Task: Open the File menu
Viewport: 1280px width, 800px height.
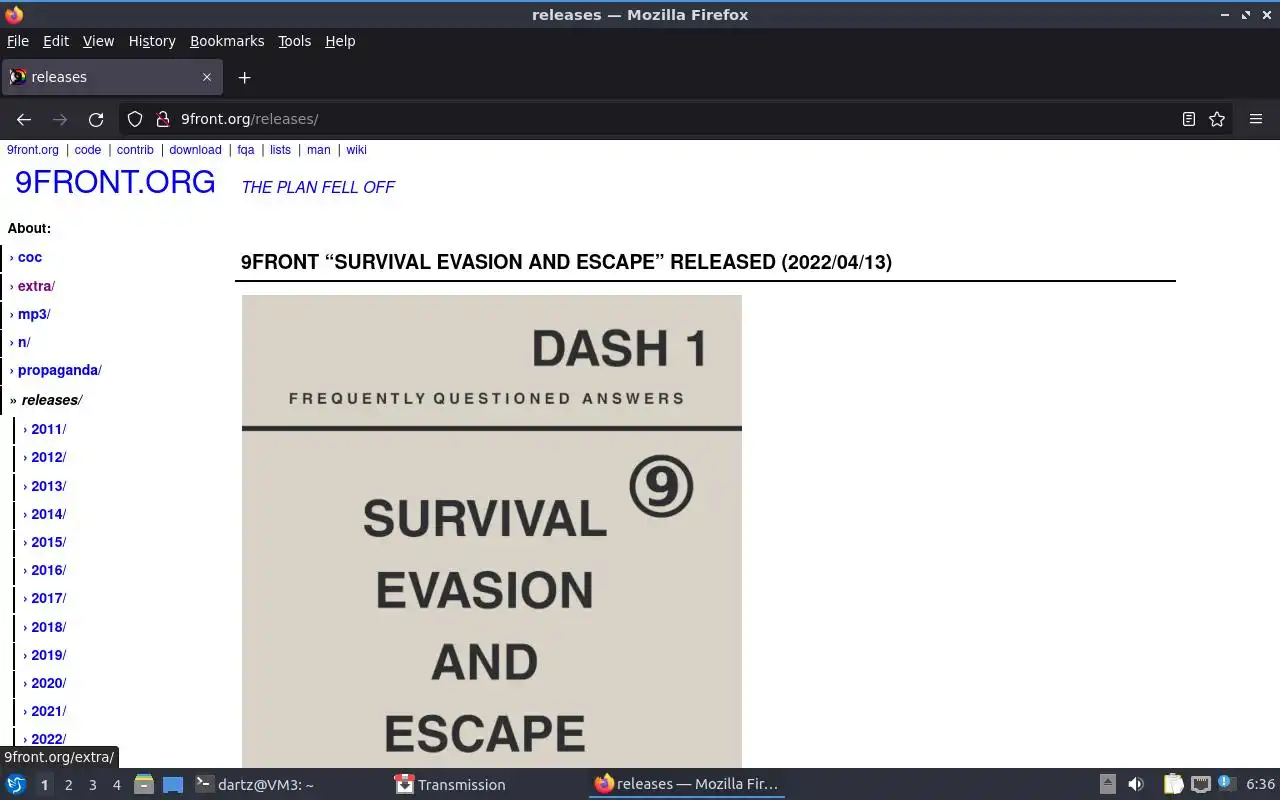Action: coord(18,41)
